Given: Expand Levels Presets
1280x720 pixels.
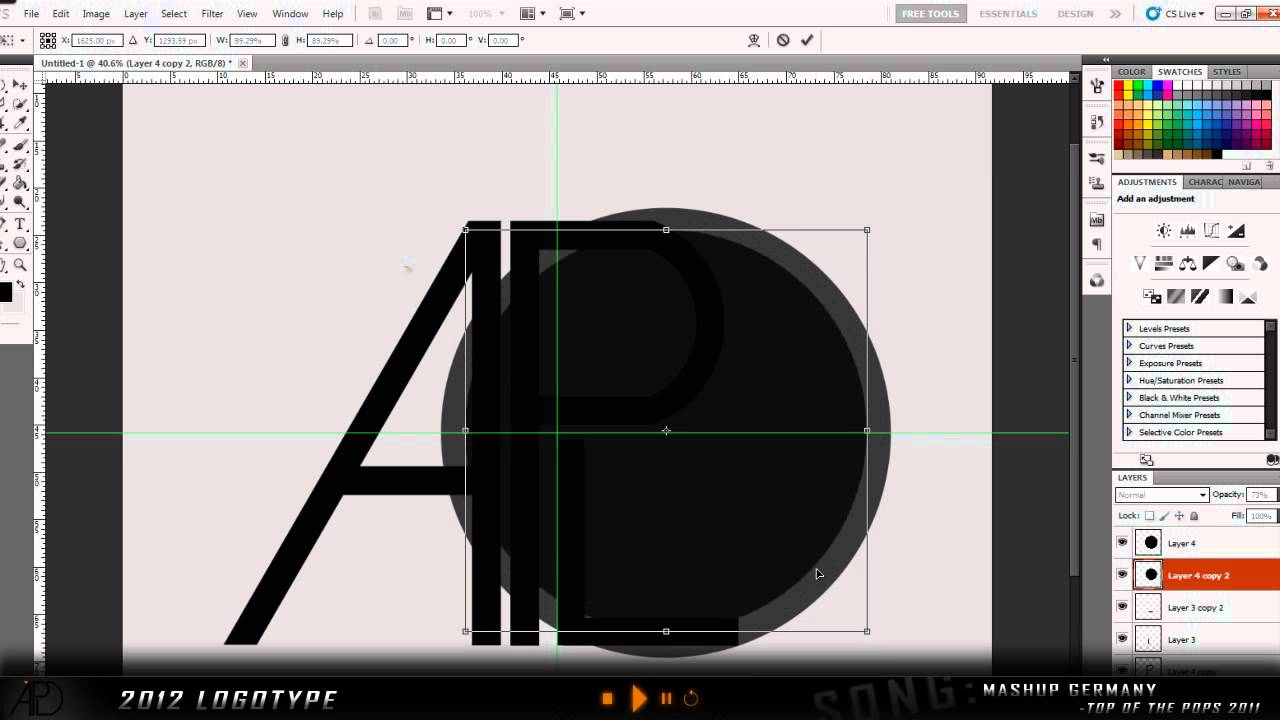Looking at the screenshot, I should [x=1129, y=328].
